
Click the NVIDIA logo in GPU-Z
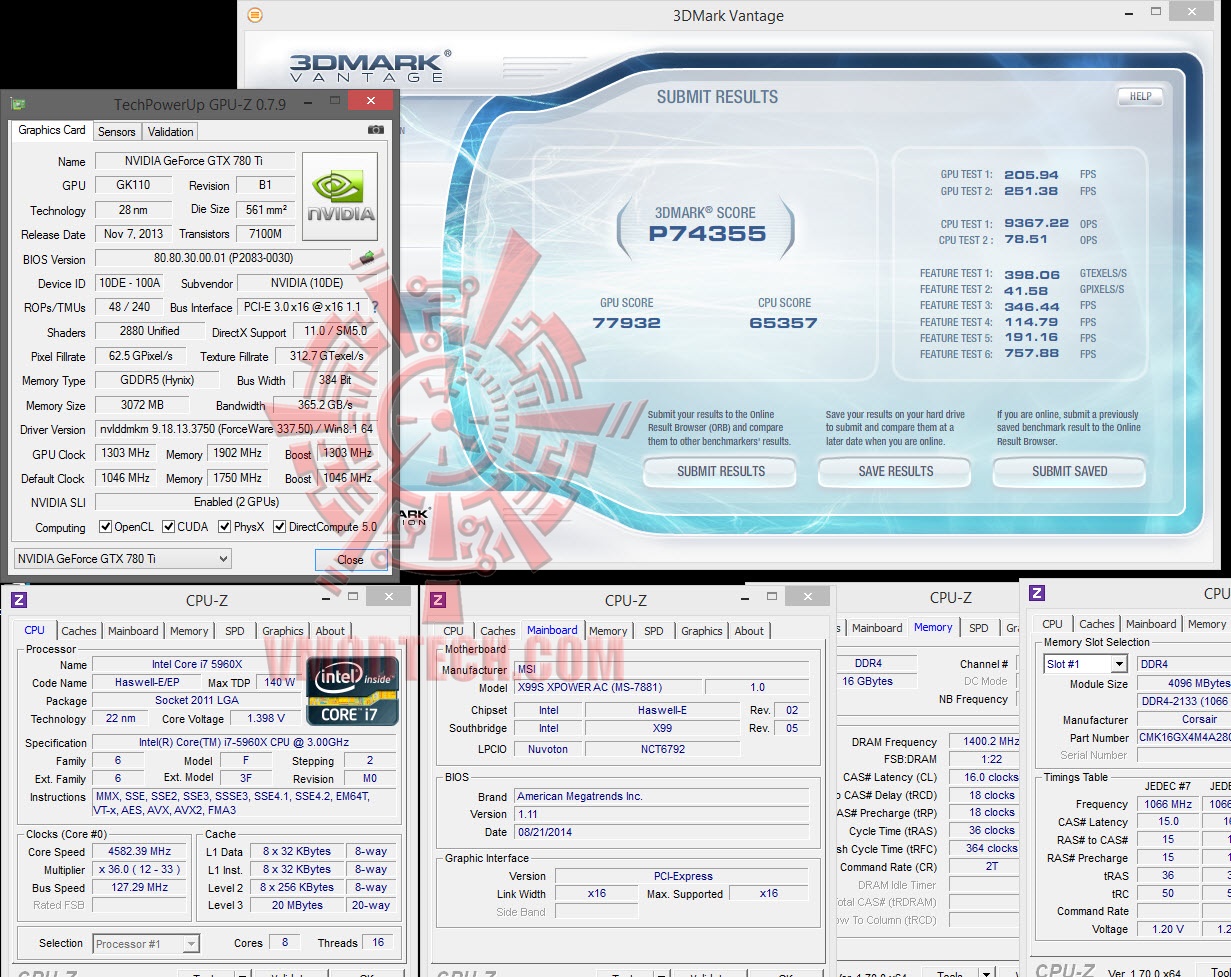(341, 196)
